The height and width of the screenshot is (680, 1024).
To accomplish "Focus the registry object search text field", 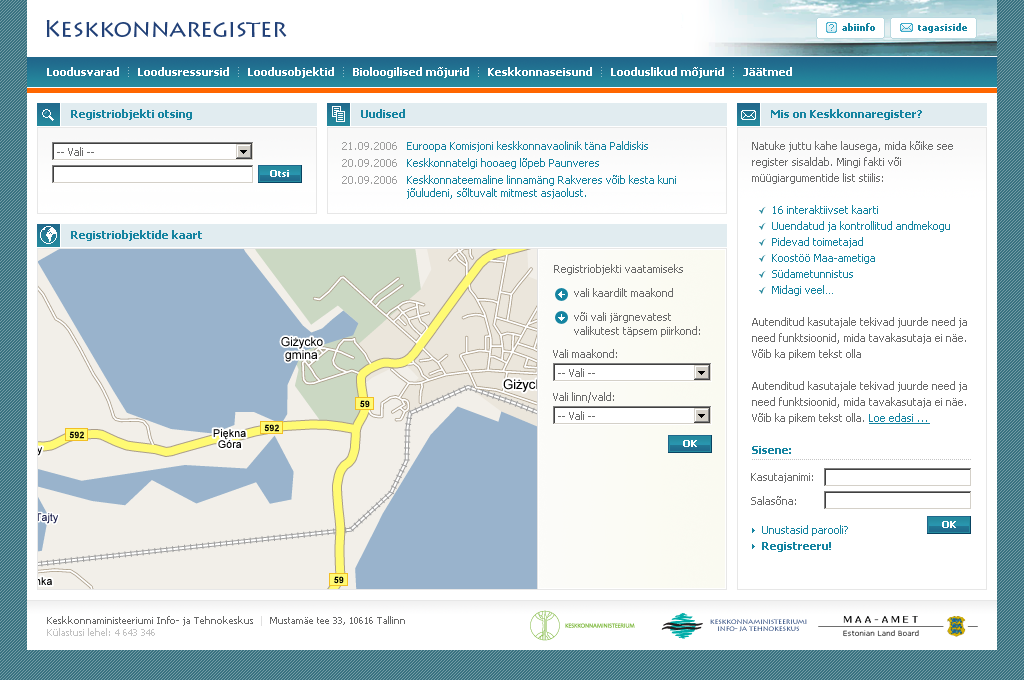I will coord(152,174).
